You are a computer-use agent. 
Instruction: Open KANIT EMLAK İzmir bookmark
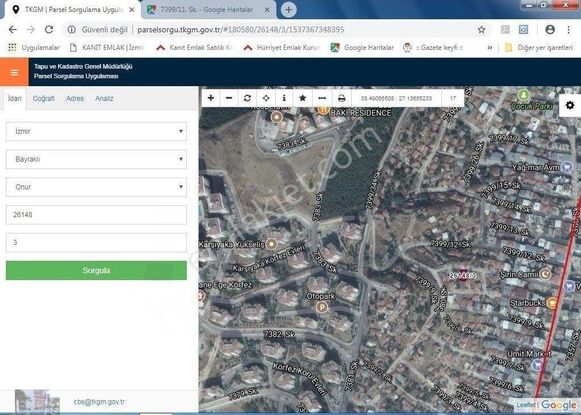point(107,47)
